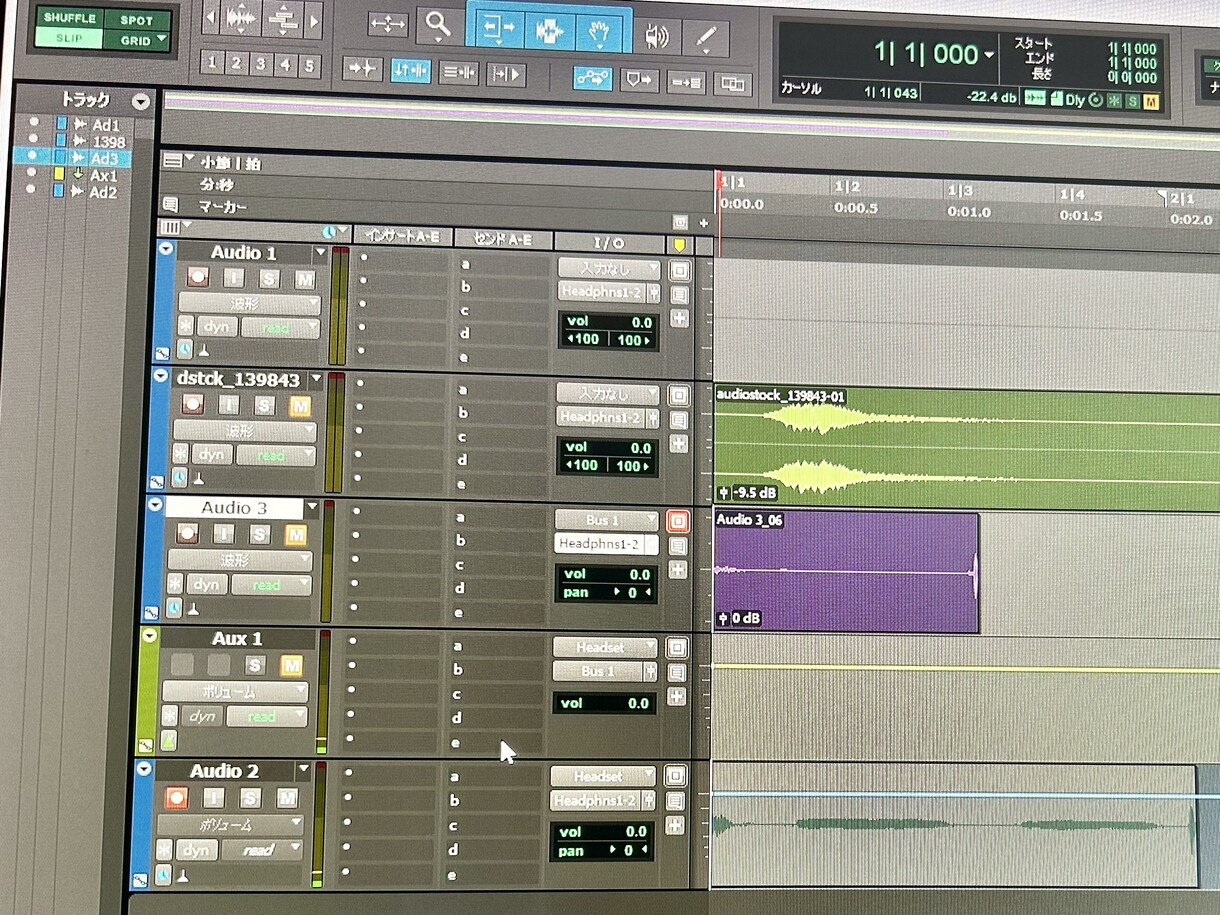The image size is (1220, 915).
Task: Open Audio 3 Bus 1 input selector
Action: 606,520
